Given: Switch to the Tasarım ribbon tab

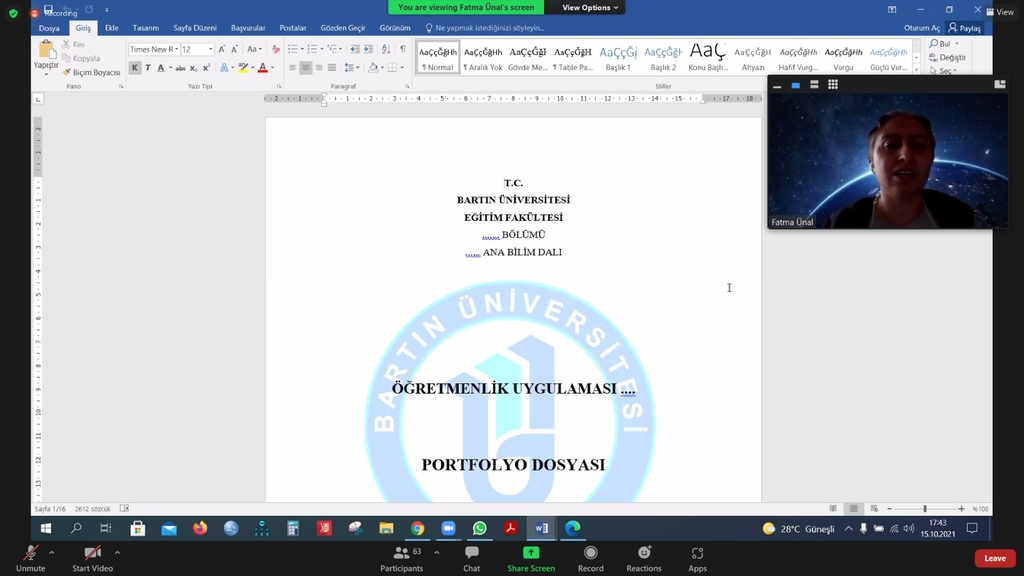Looking at the screenshot, I should tap(146, 28).
